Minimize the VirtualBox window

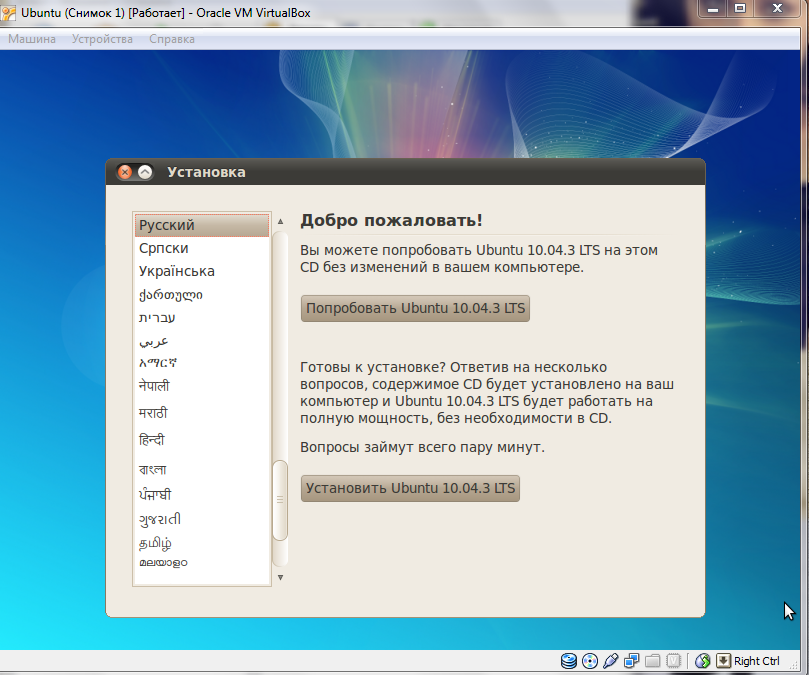tap(713, 9)
